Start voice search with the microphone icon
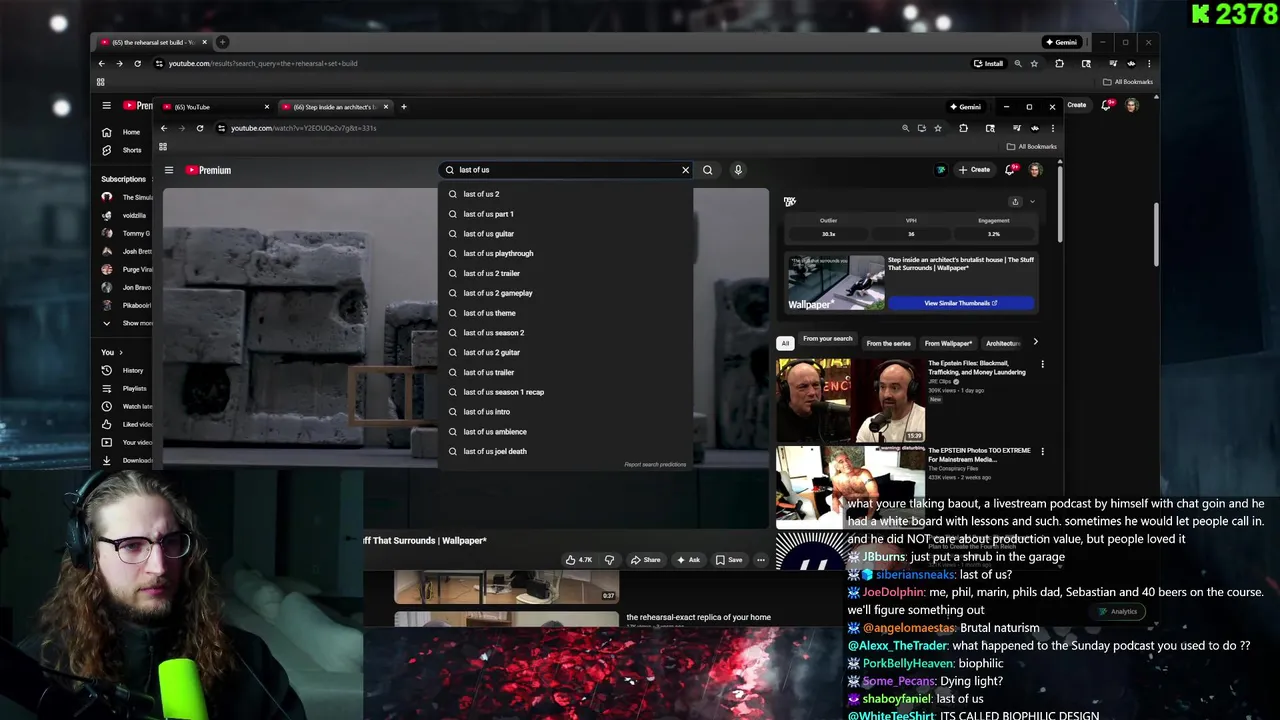This screenshot has width=1280, height=720. coord(738,170)
